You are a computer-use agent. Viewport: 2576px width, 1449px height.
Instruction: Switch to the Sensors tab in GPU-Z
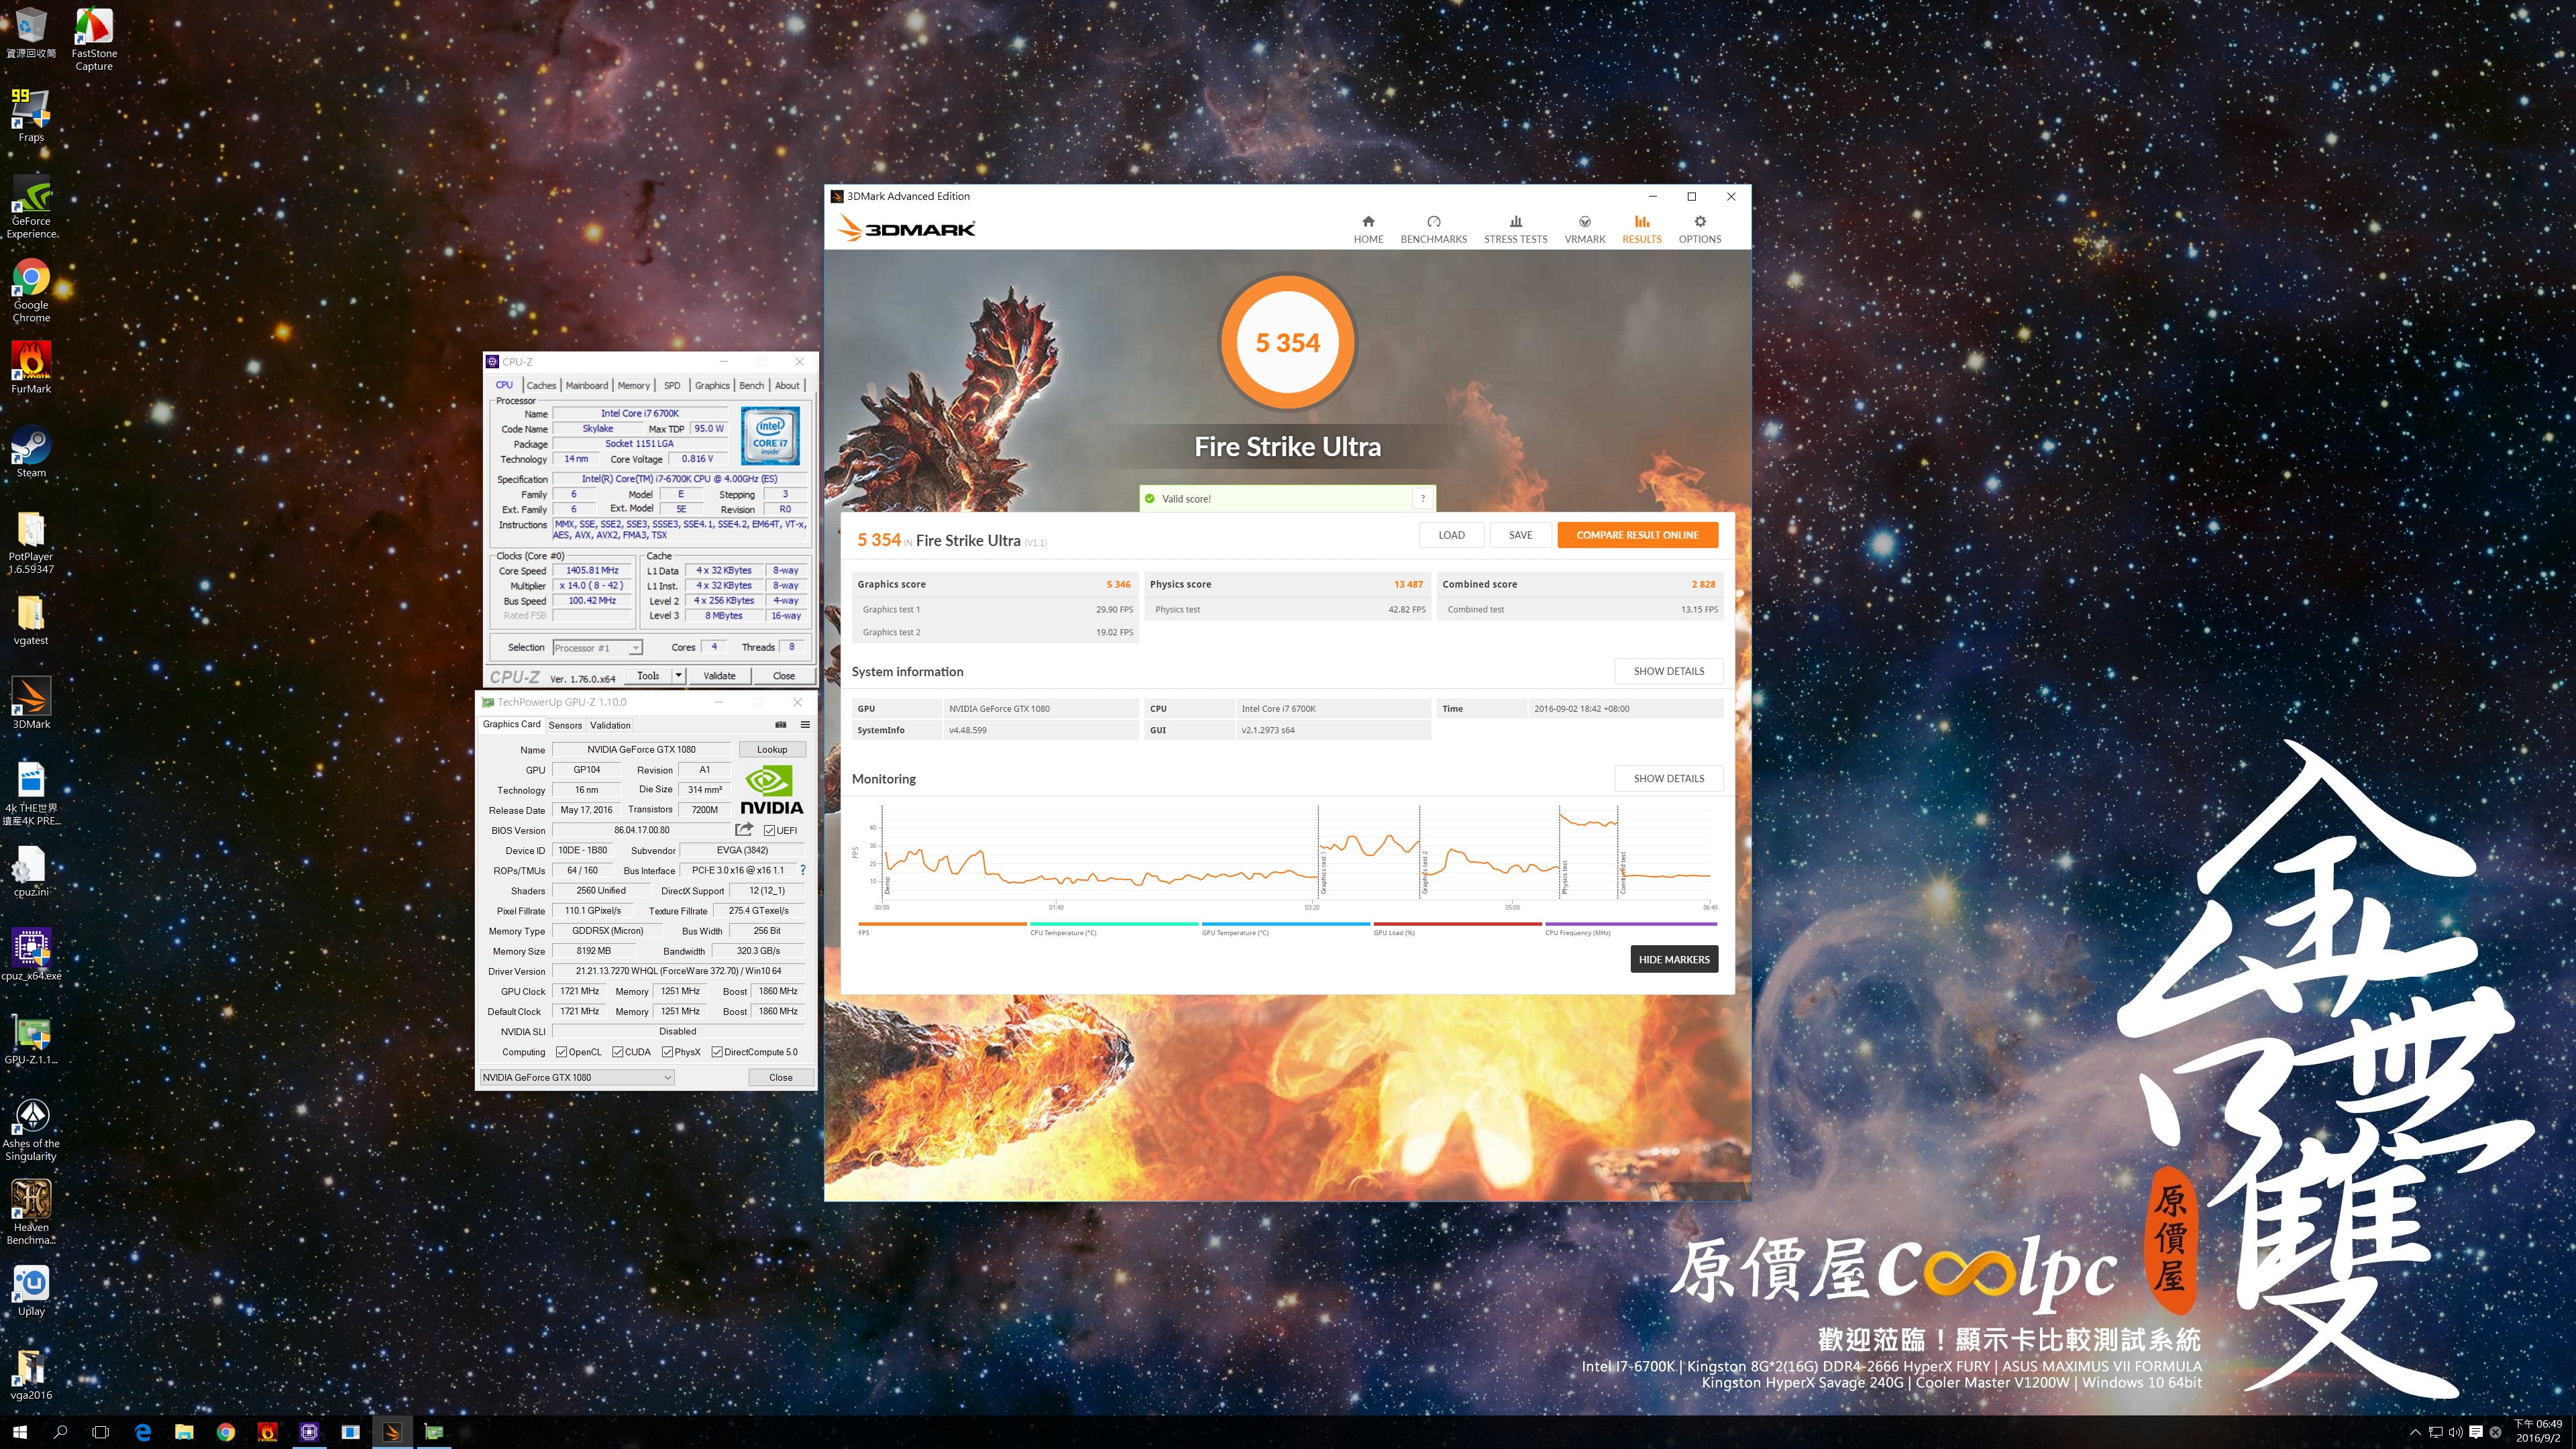tap(565, 725)
